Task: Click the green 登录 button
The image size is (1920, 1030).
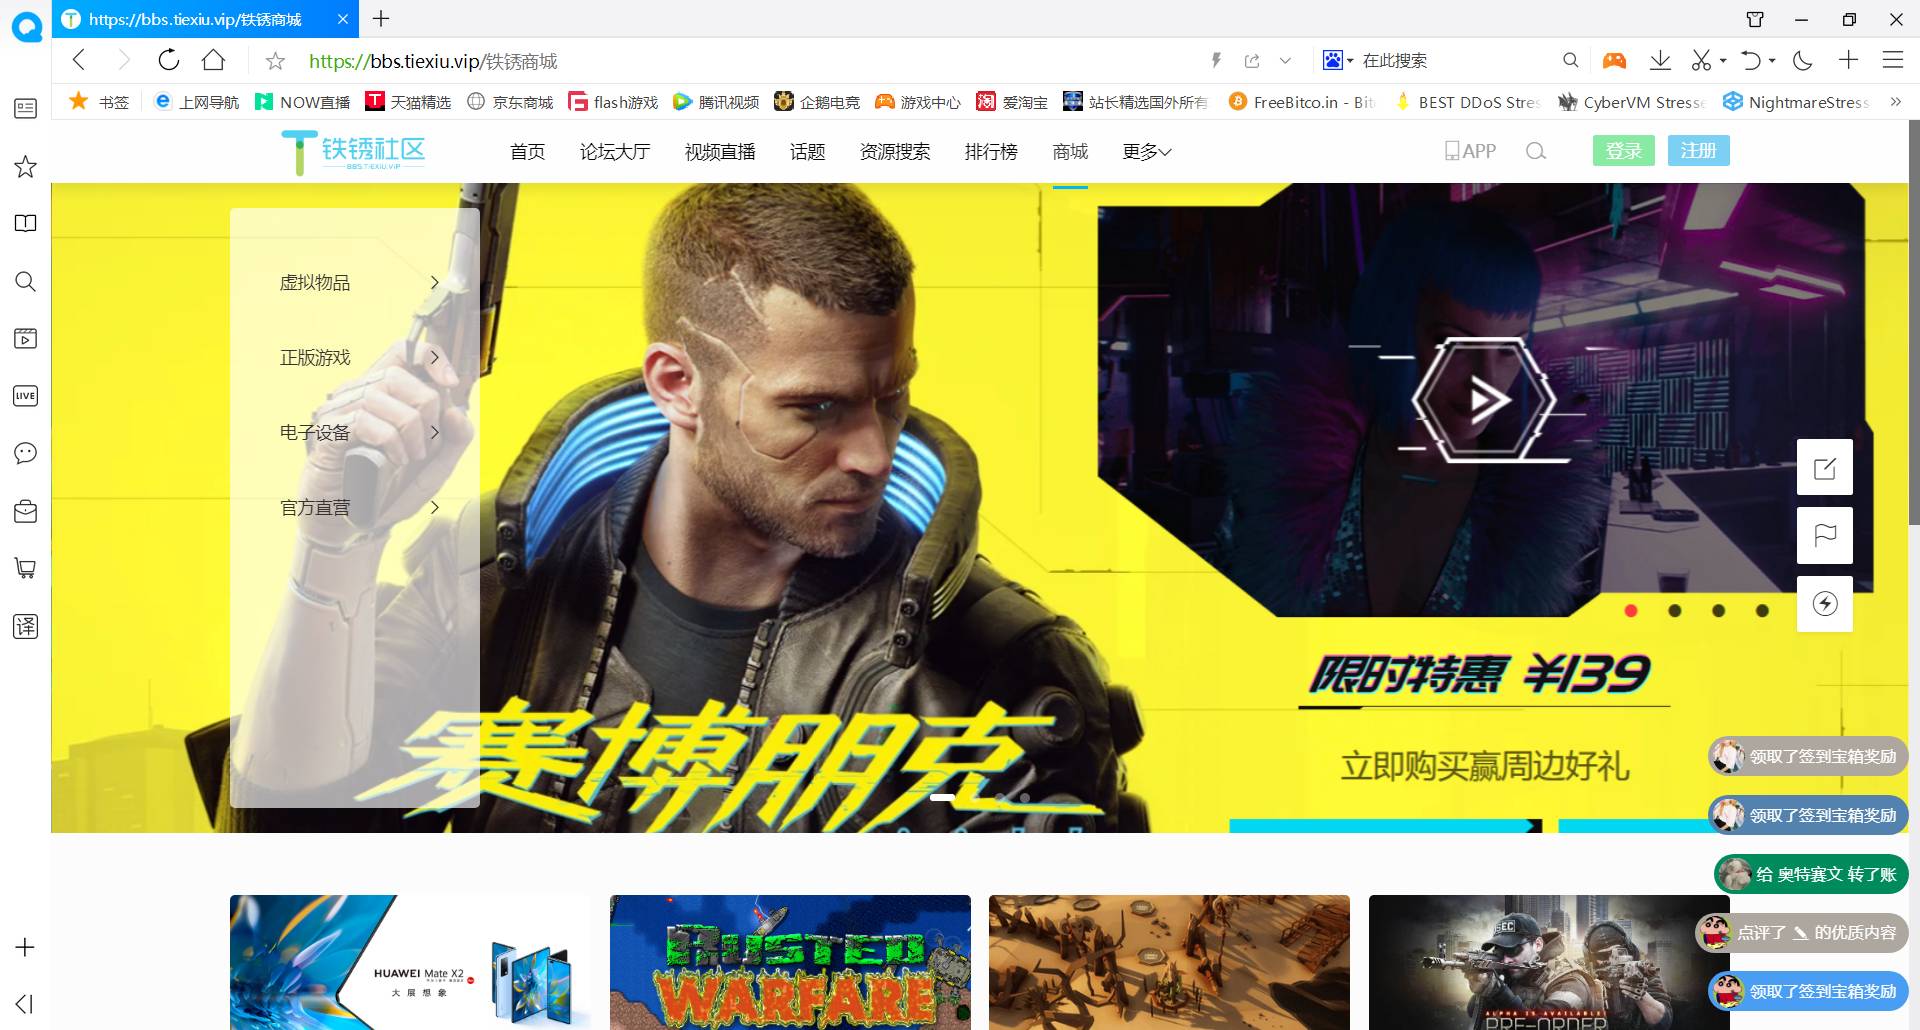Action: (1623, 151)
